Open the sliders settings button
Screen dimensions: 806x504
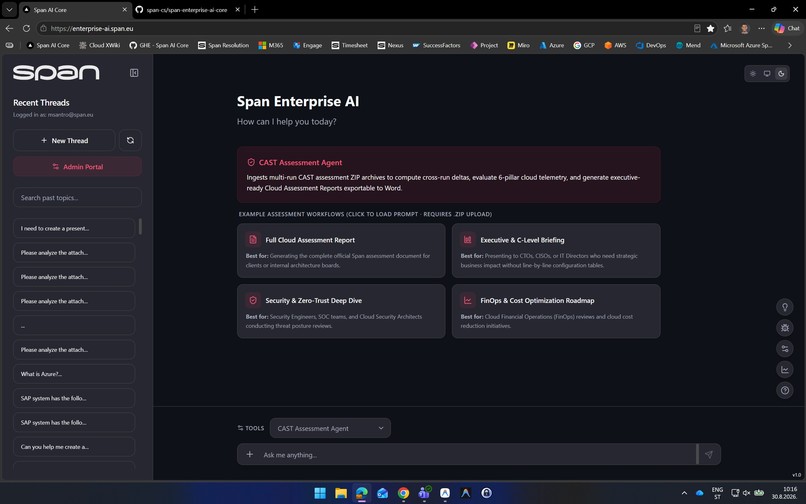click(785, 349)
